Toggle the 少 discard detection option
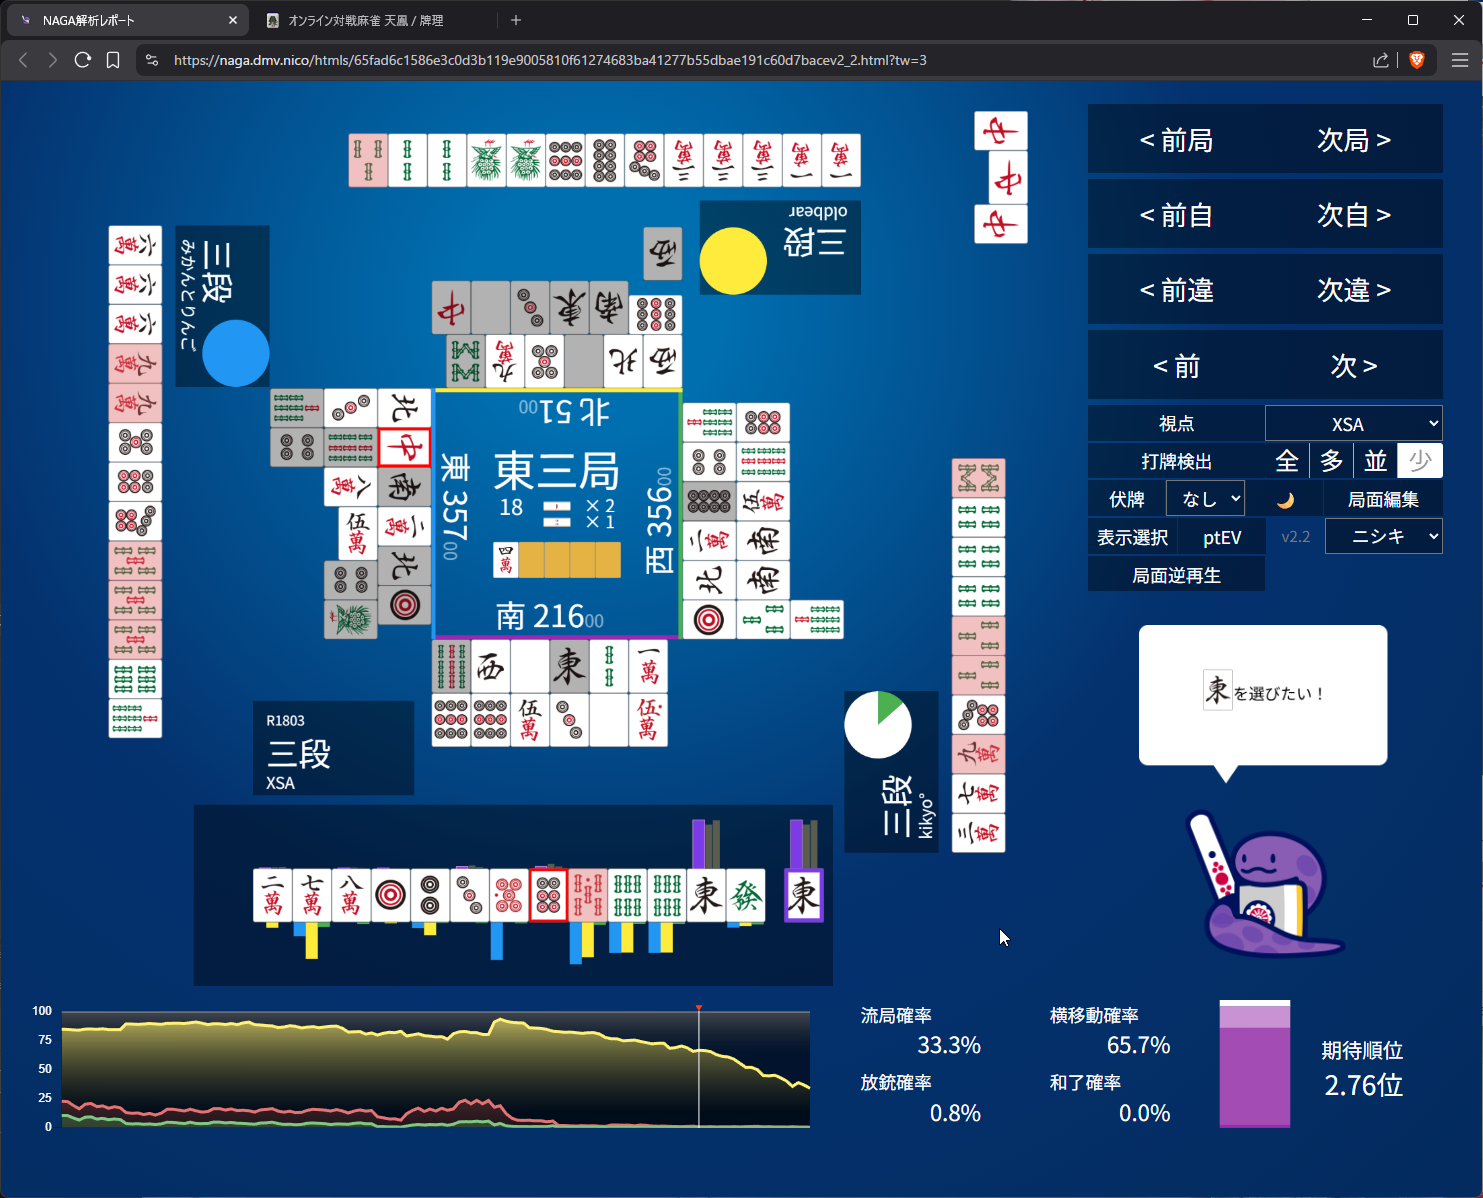 (1419, 461)
